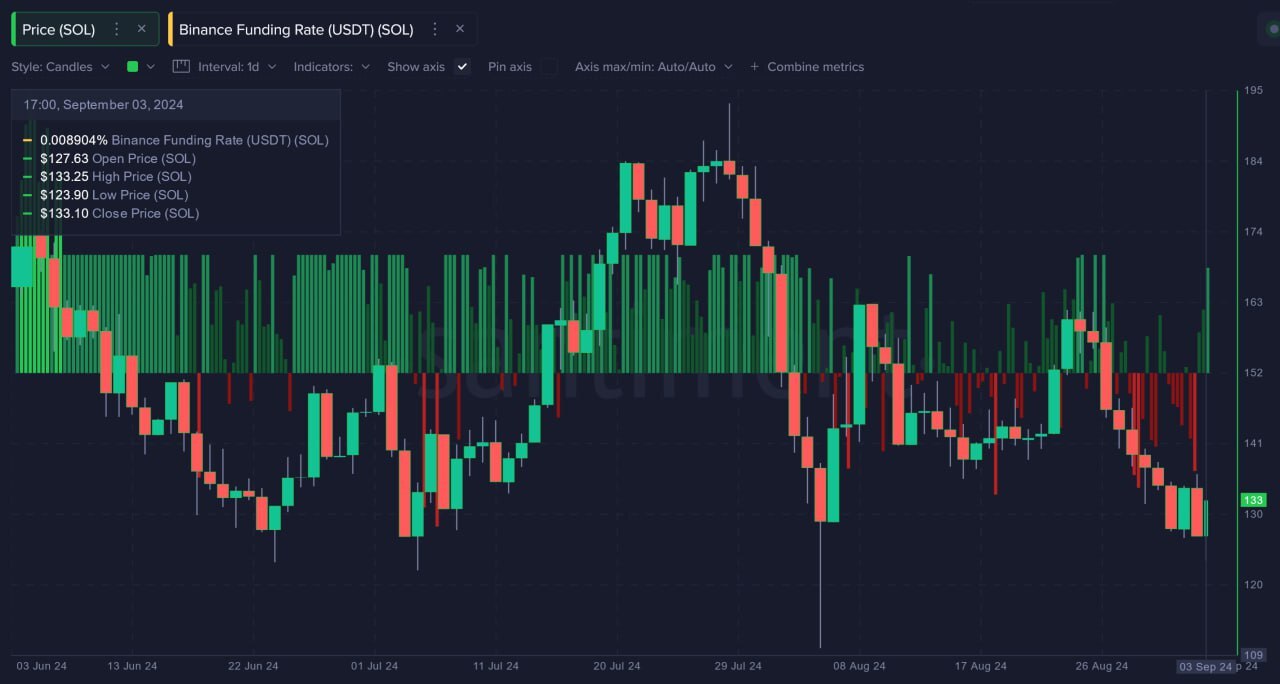Click the plus icon beside Combine metrics
This screenshot has width=1280, height=684.
pos(755,67)
